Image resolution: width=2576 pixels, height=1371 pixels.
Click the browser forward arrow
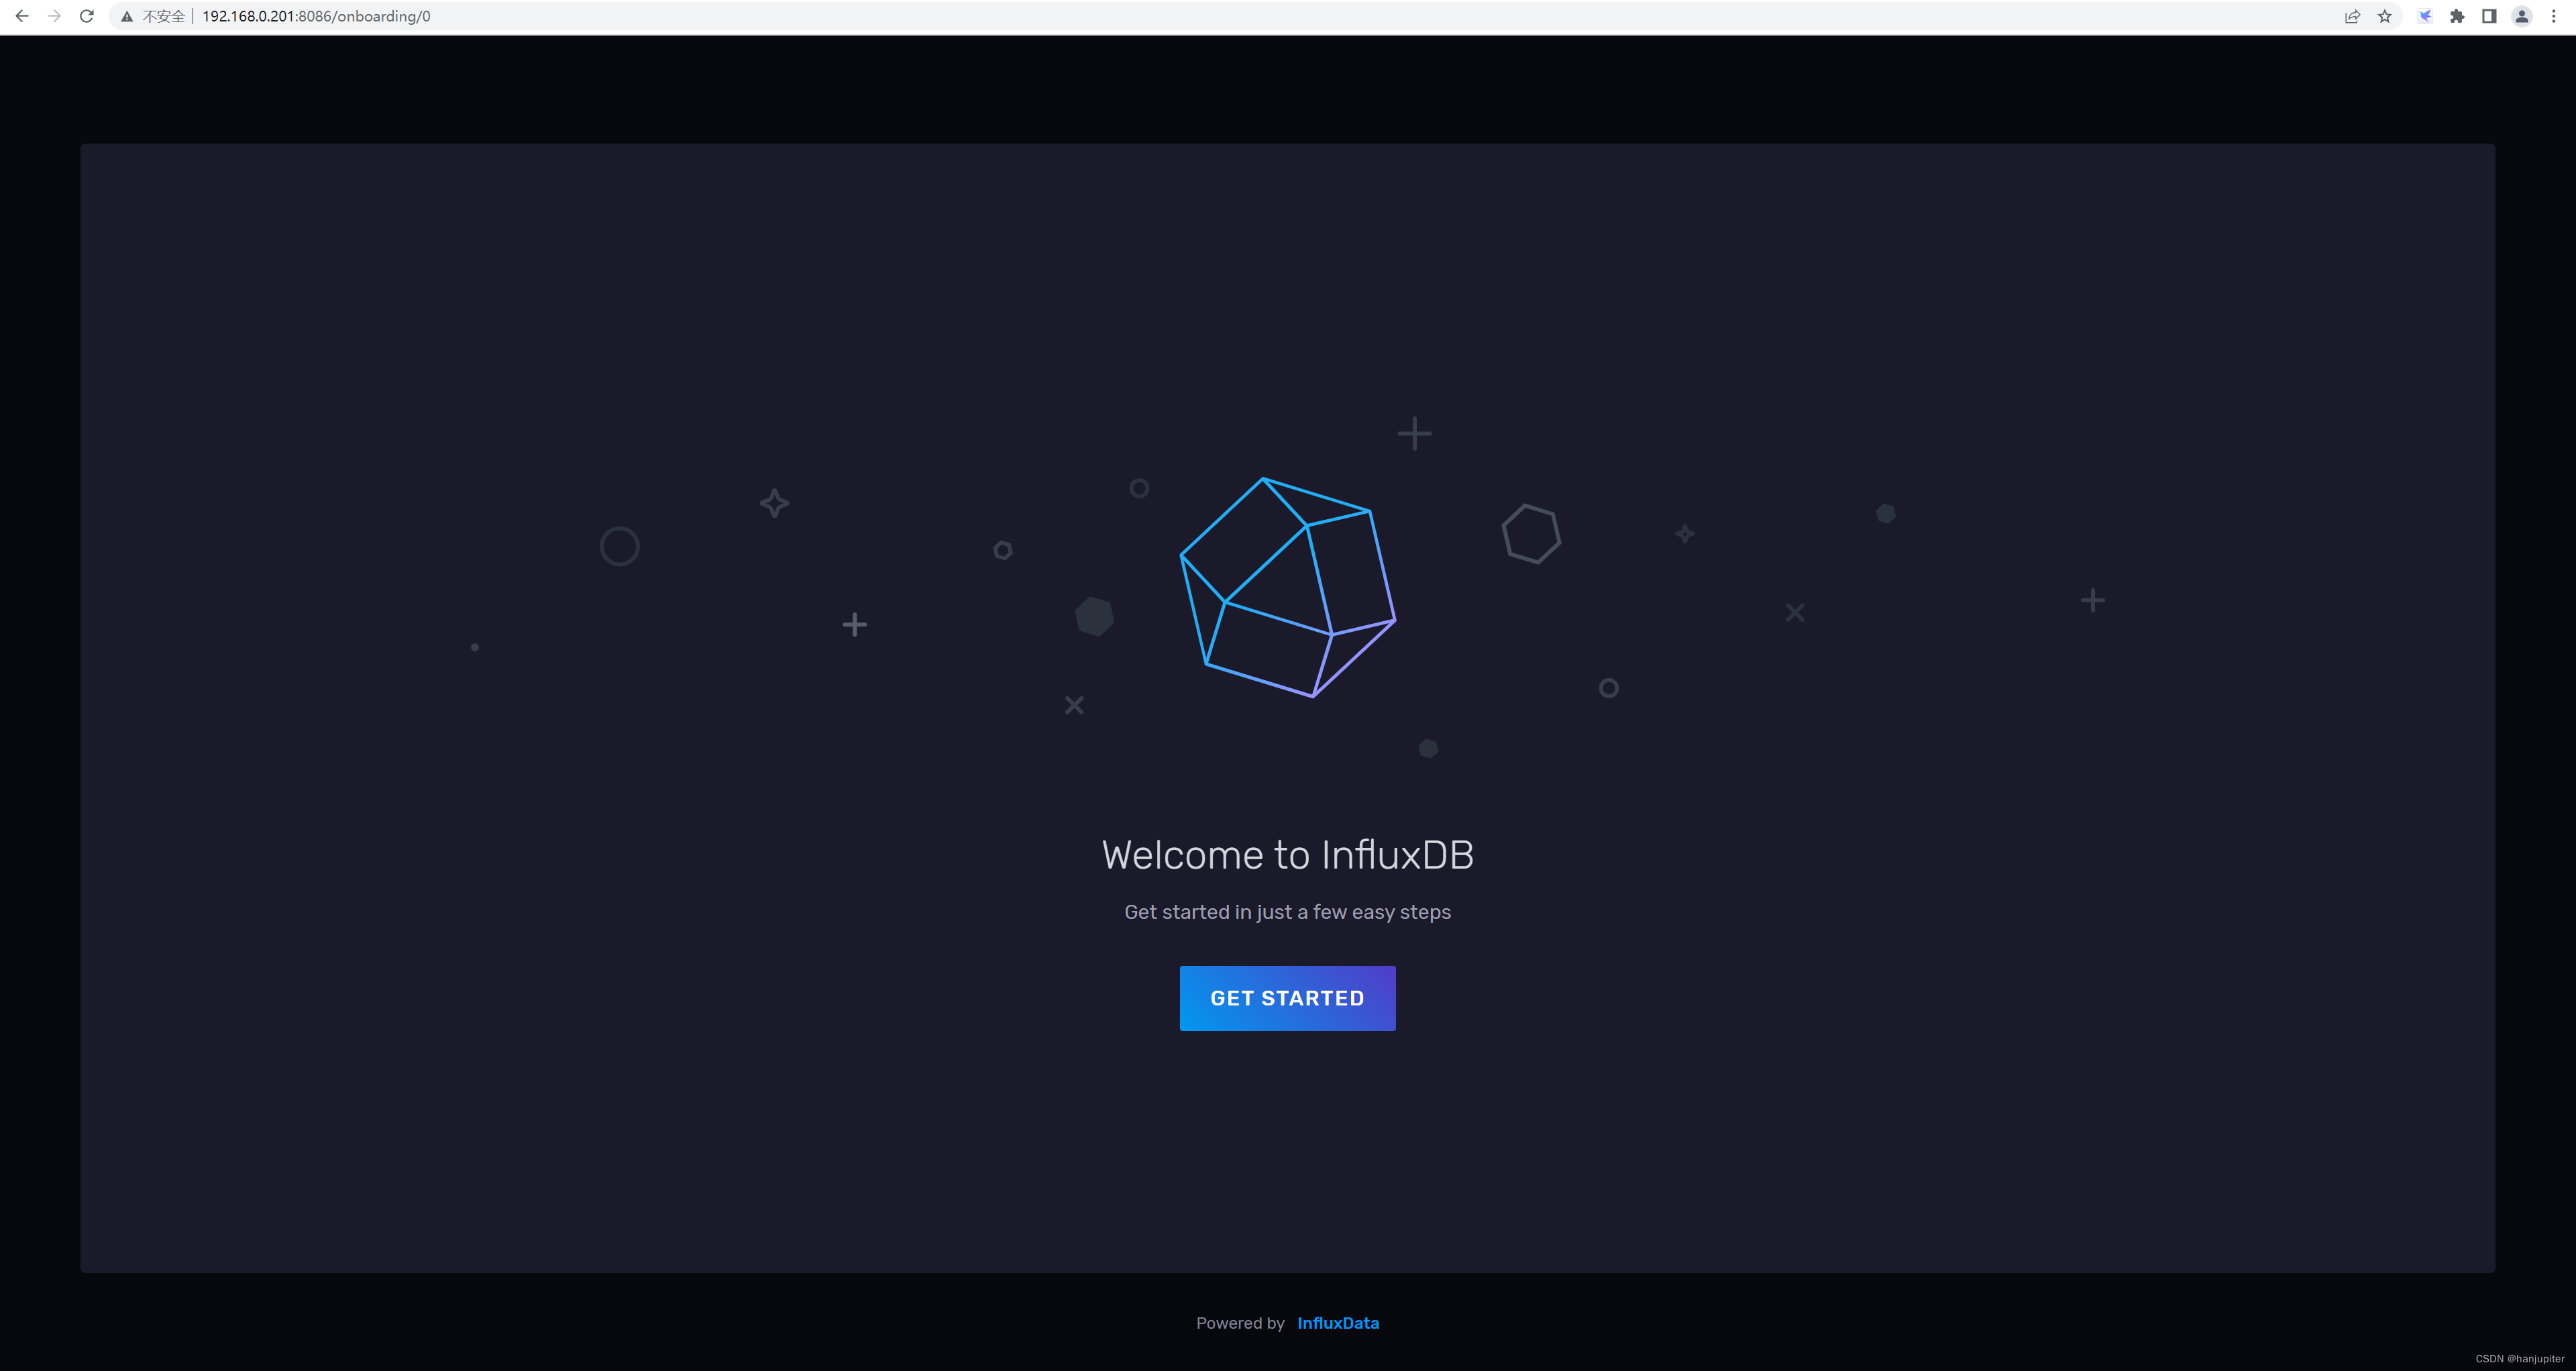click(x=54, y=16)
